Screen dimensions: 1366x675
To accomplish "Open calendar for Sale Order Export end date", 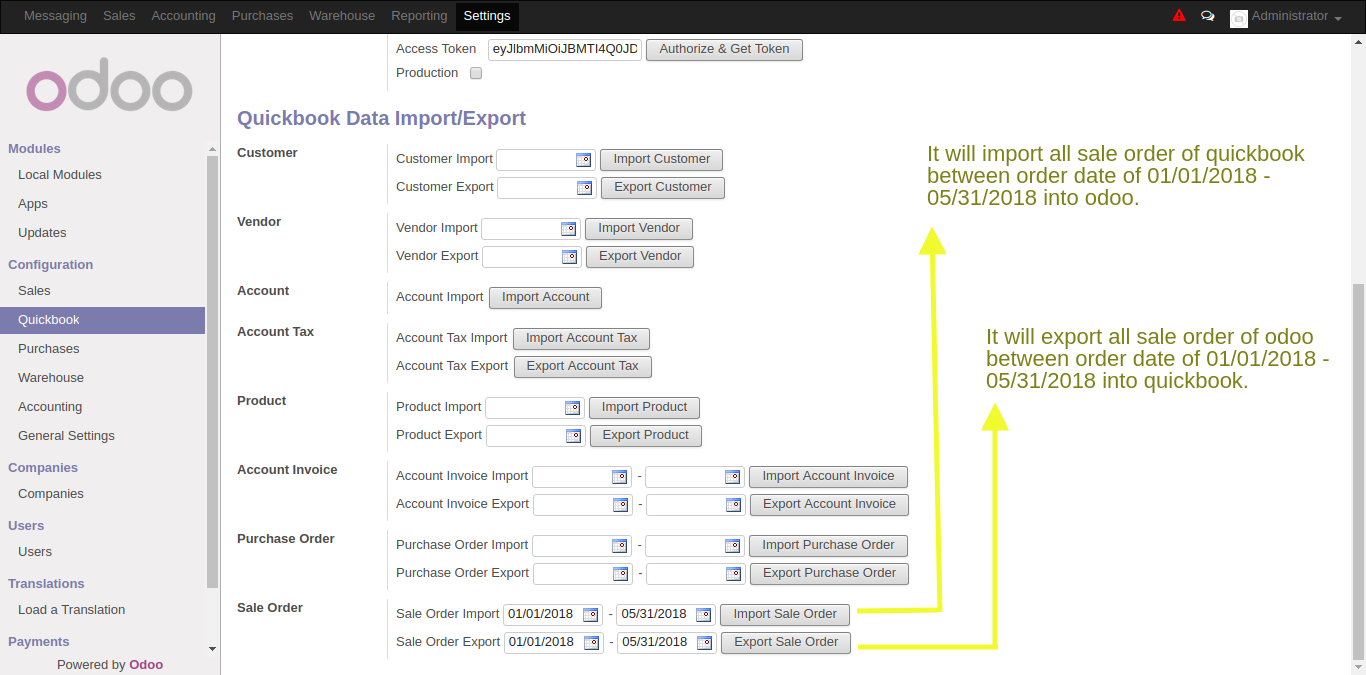I will [x=704, y=643].
